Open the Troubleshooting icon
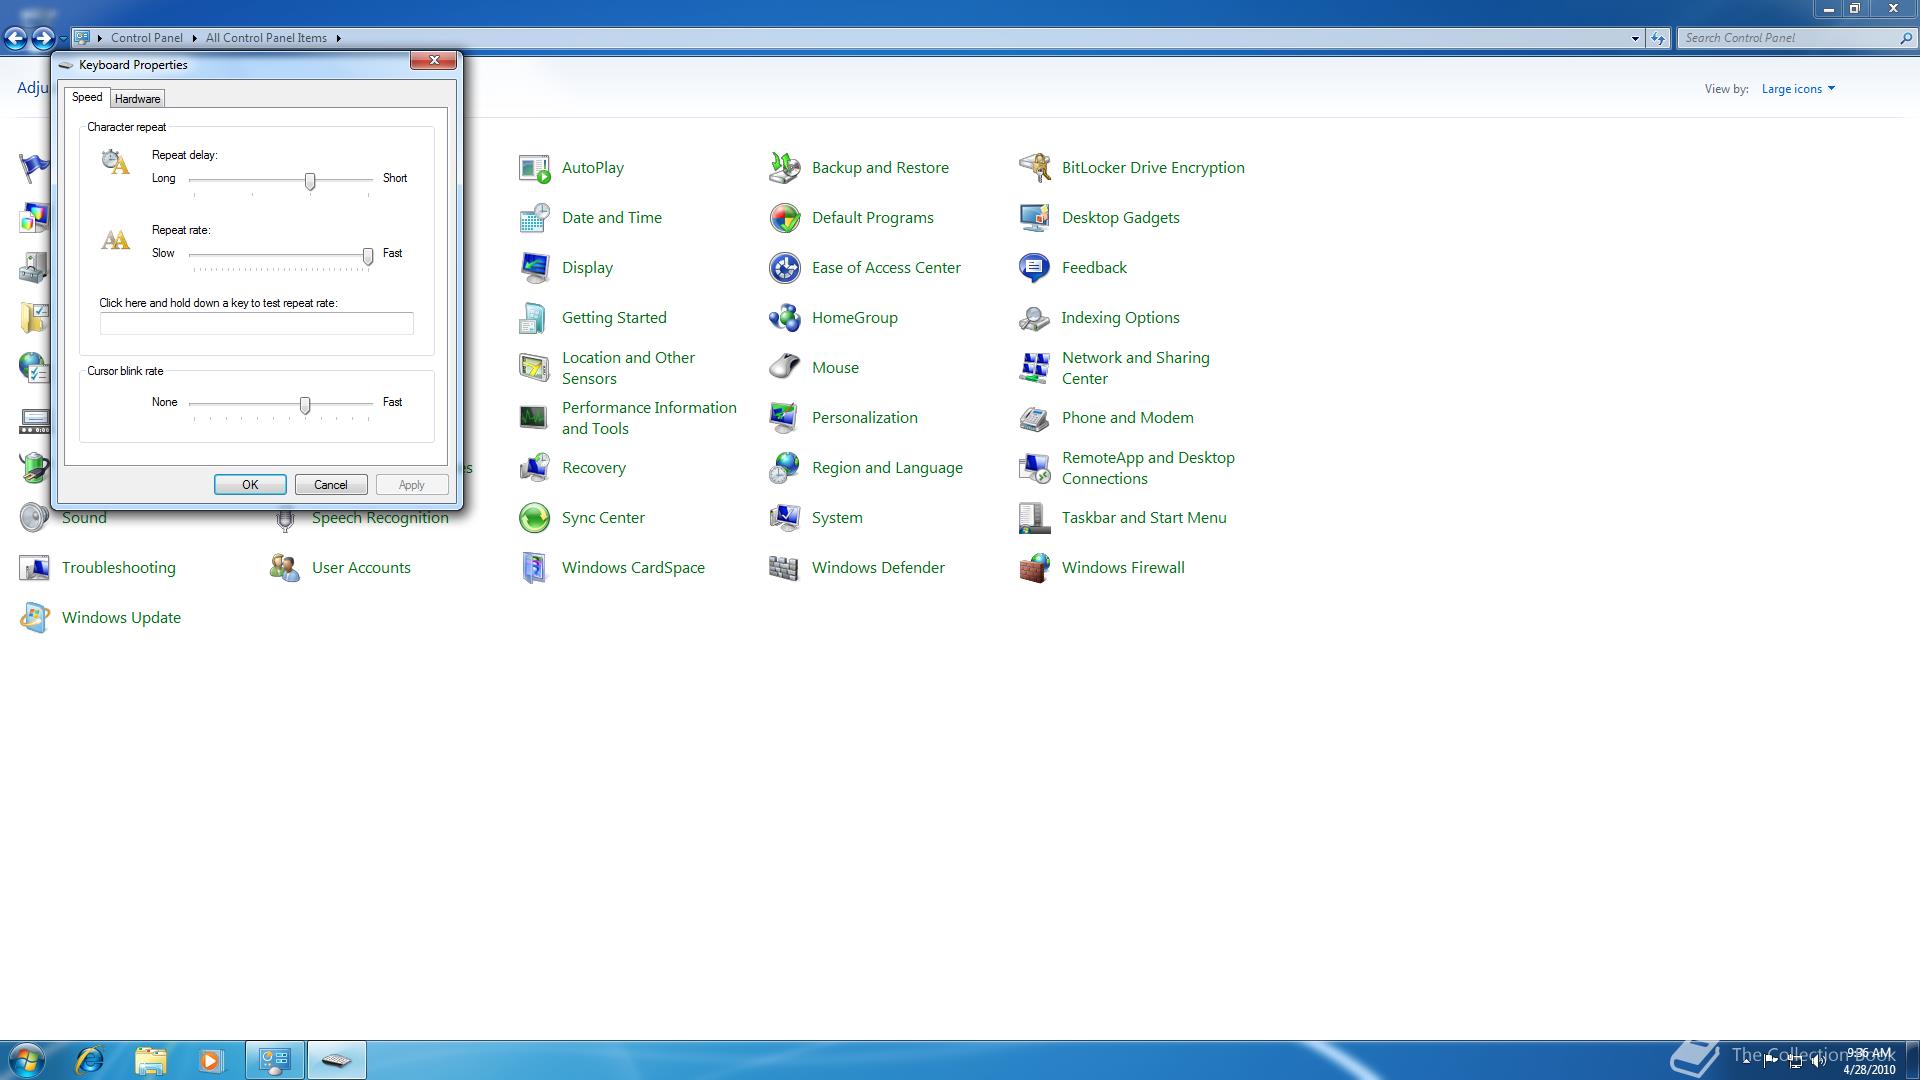Viewport: 1920px width, 1080px height. (x=34, y=568)
